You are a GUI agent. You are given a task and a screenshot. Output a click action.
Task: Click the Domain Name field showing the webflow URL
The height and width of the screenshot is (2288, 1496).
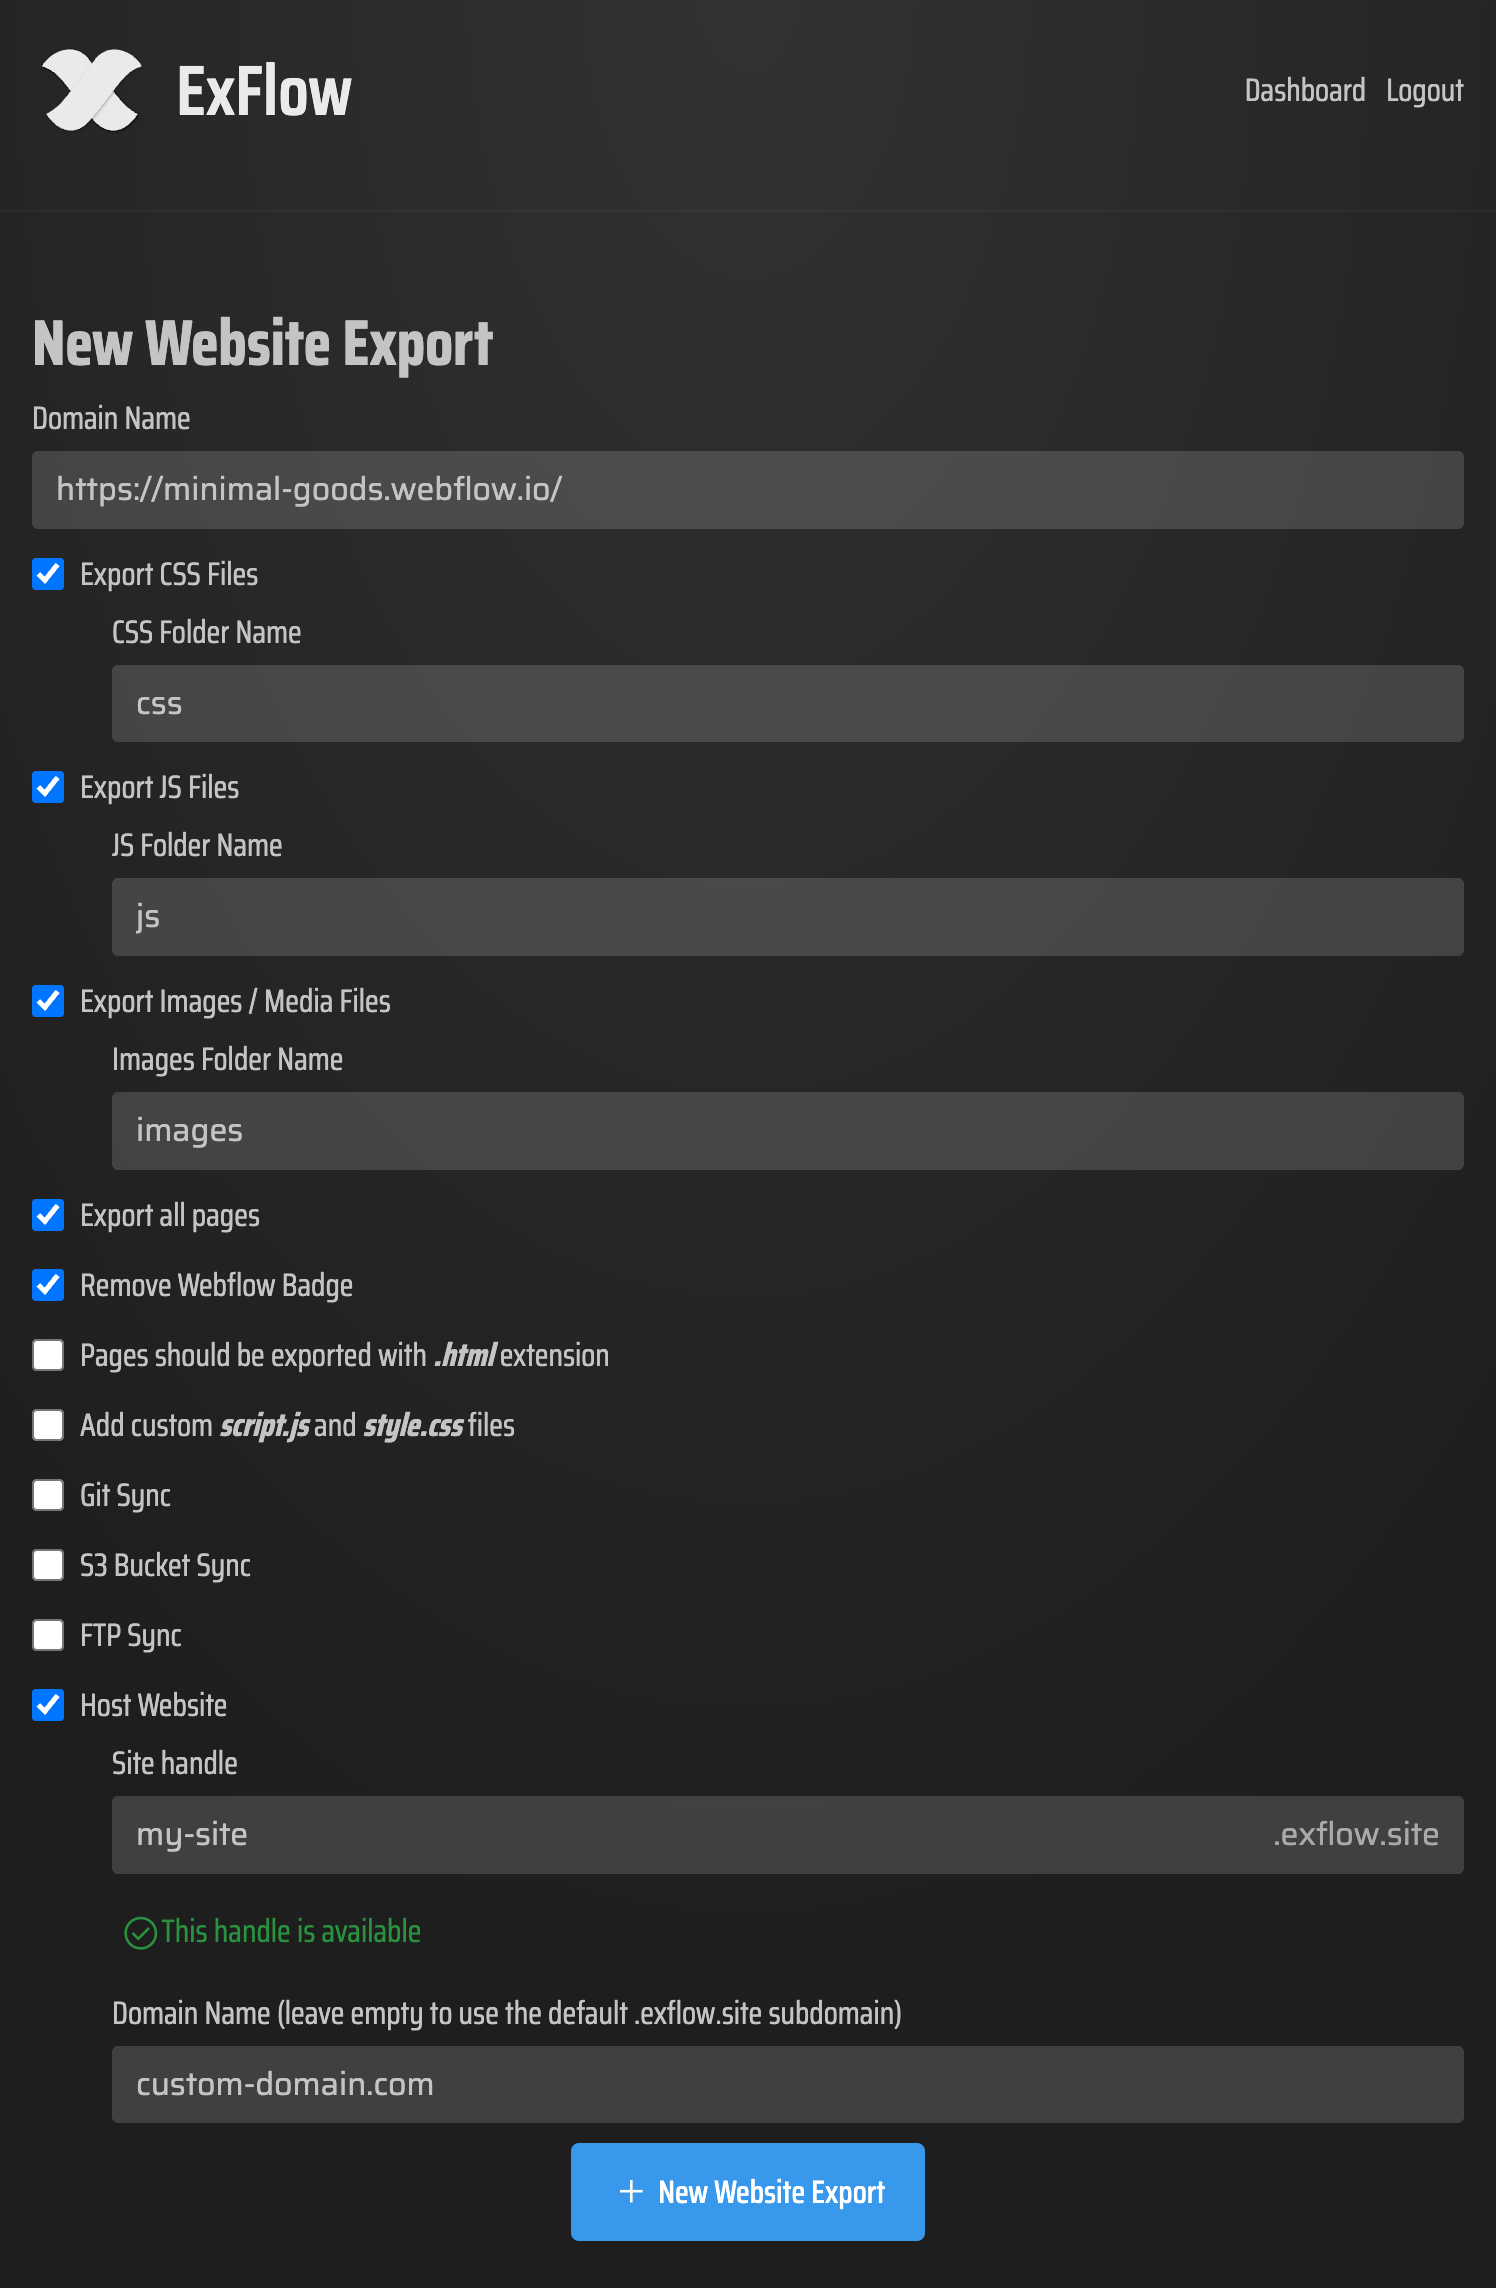[x=746, y=489]
